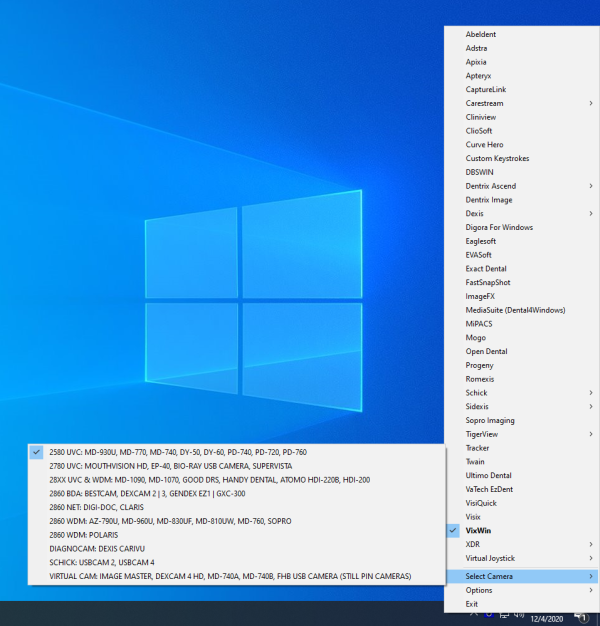Select the checked 2580 UVC camera option
The image size is (600, 626).
pyautogui.click(x=170, y=452)
